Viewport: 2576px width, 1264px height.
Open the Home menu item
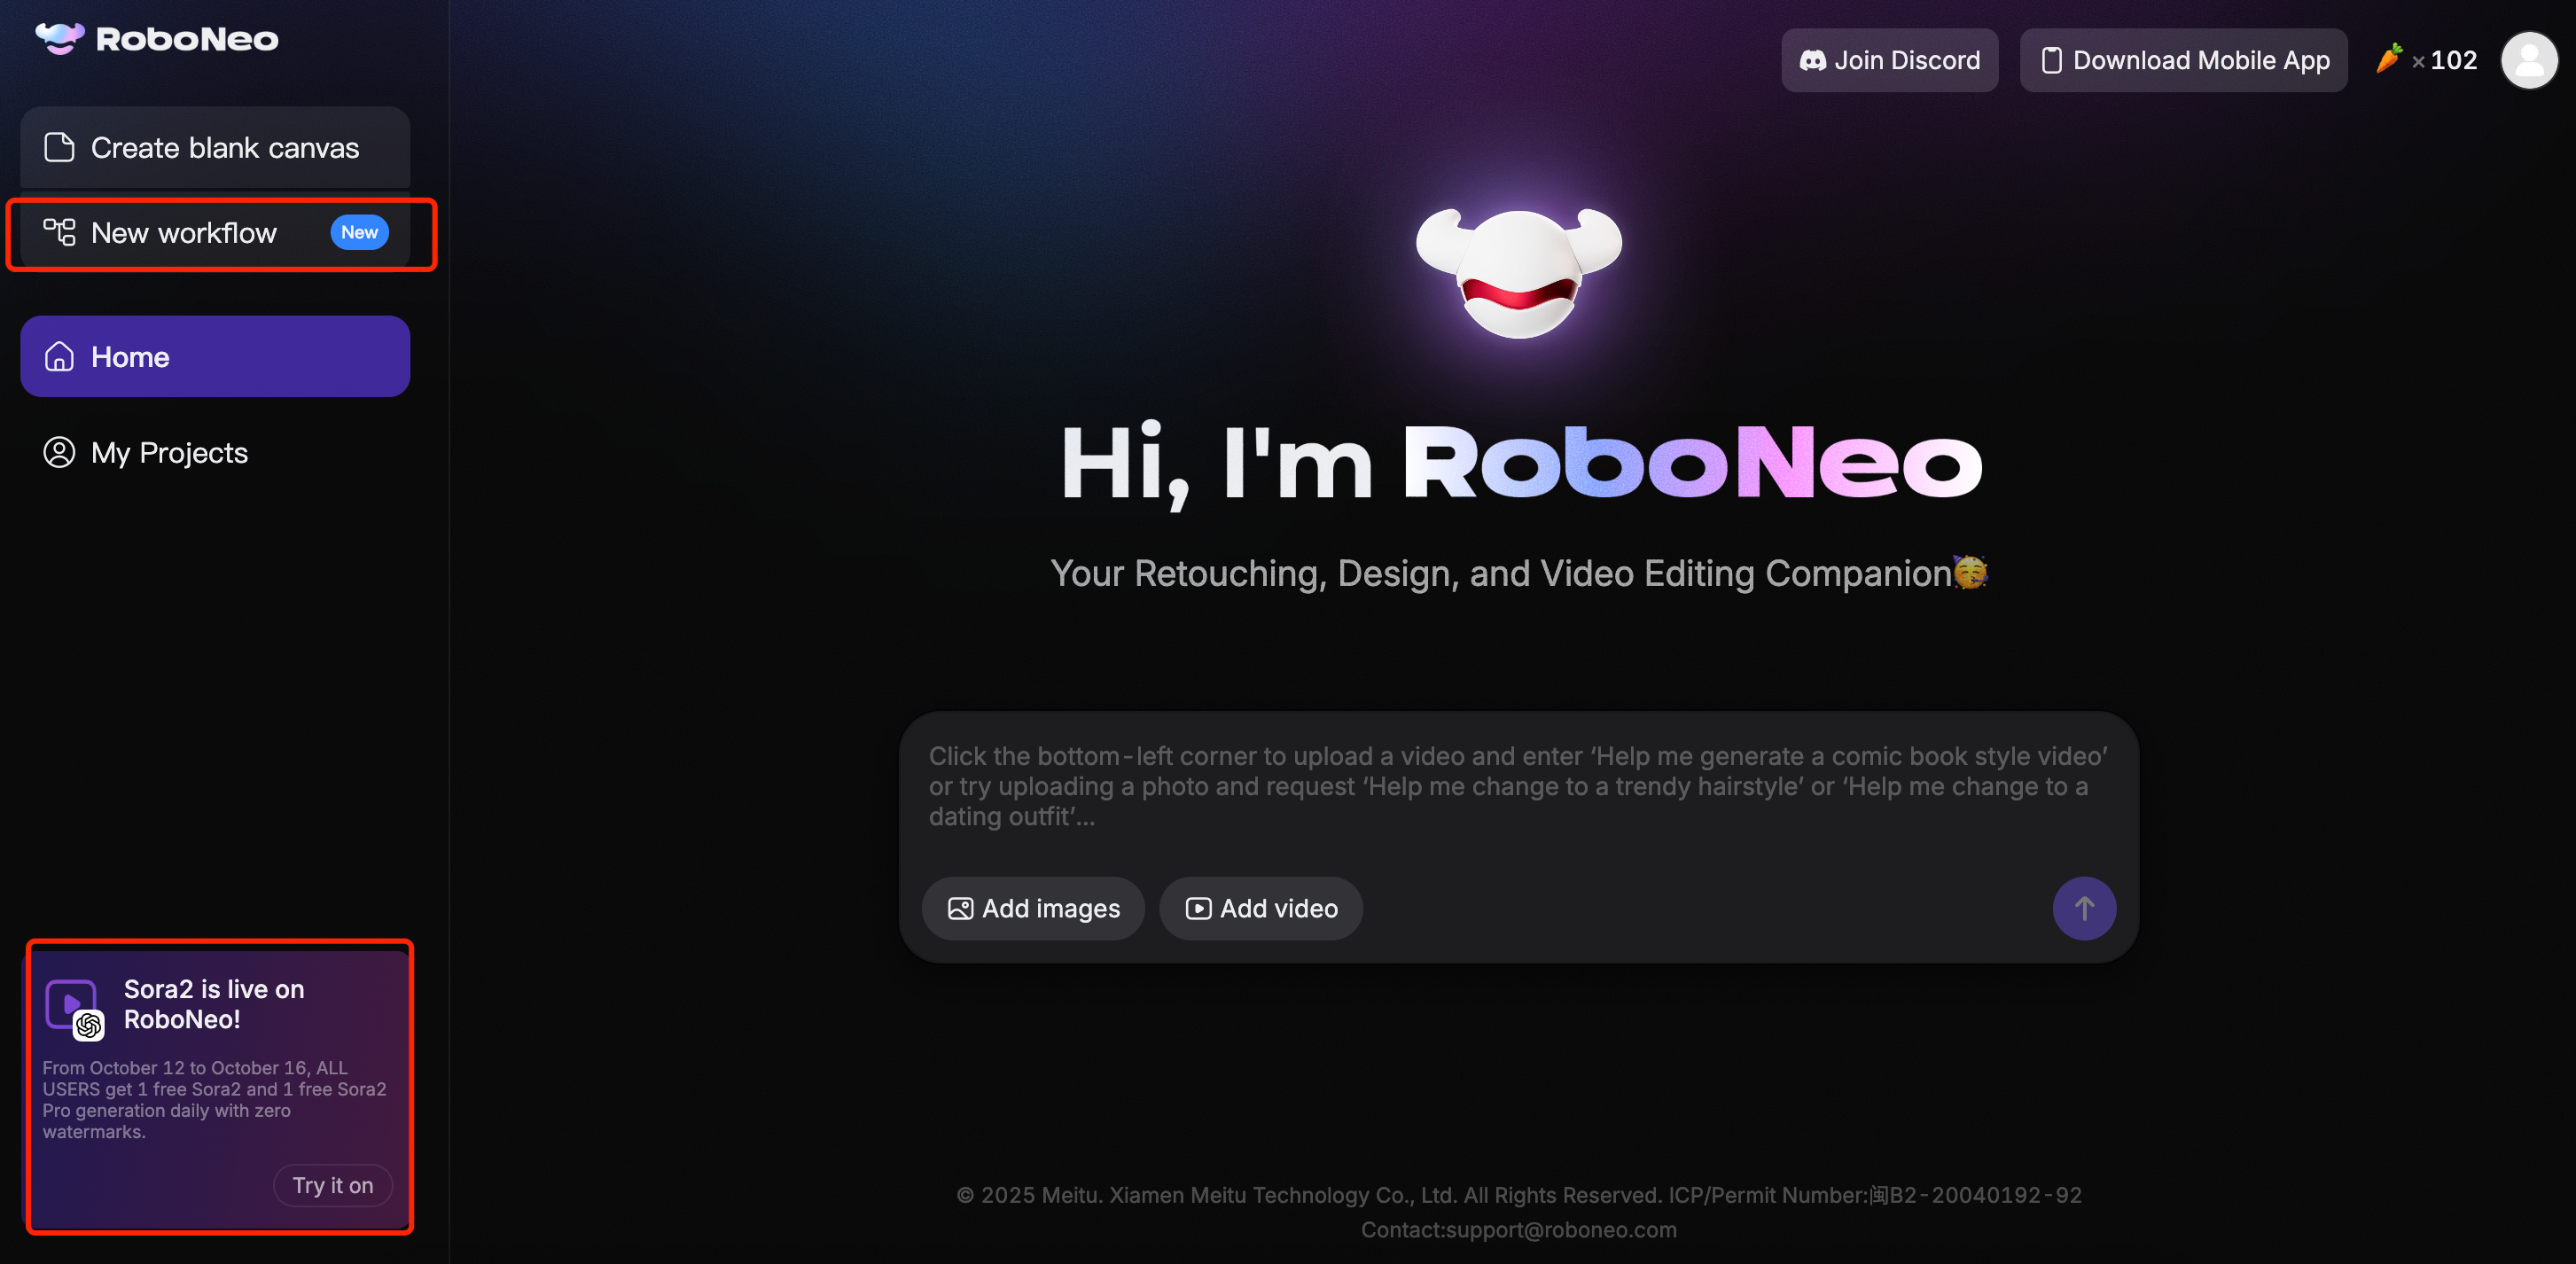tap(215, 356)
